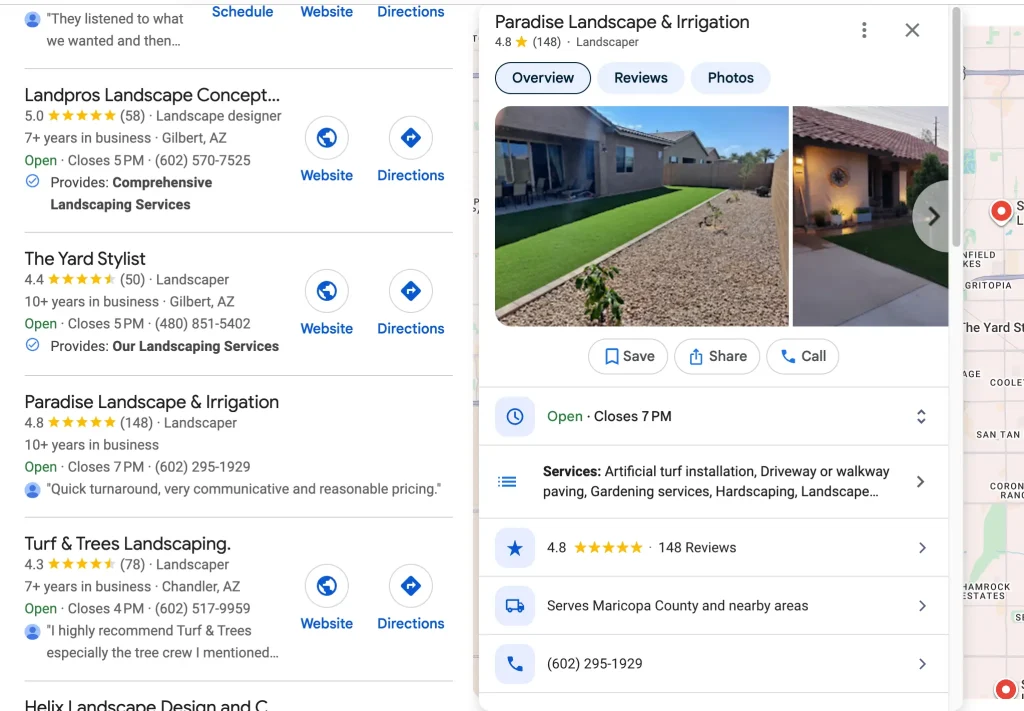Open the backyard turf photo thumbnail
Image resolution: width=1024 pixels, height=711 pixels.
[x=641, y=216]
